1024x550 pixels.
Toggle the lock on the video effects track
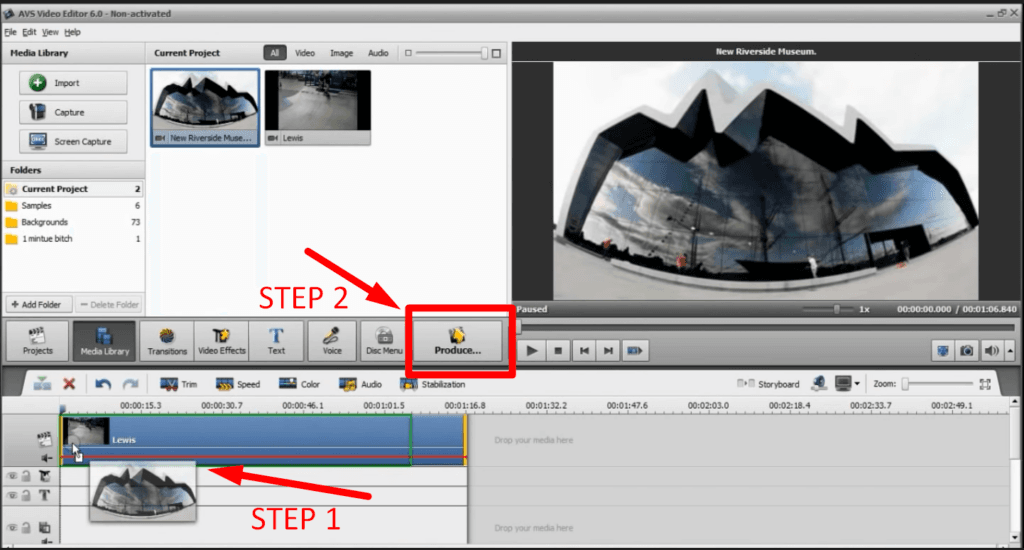click(x=26, y=476)
